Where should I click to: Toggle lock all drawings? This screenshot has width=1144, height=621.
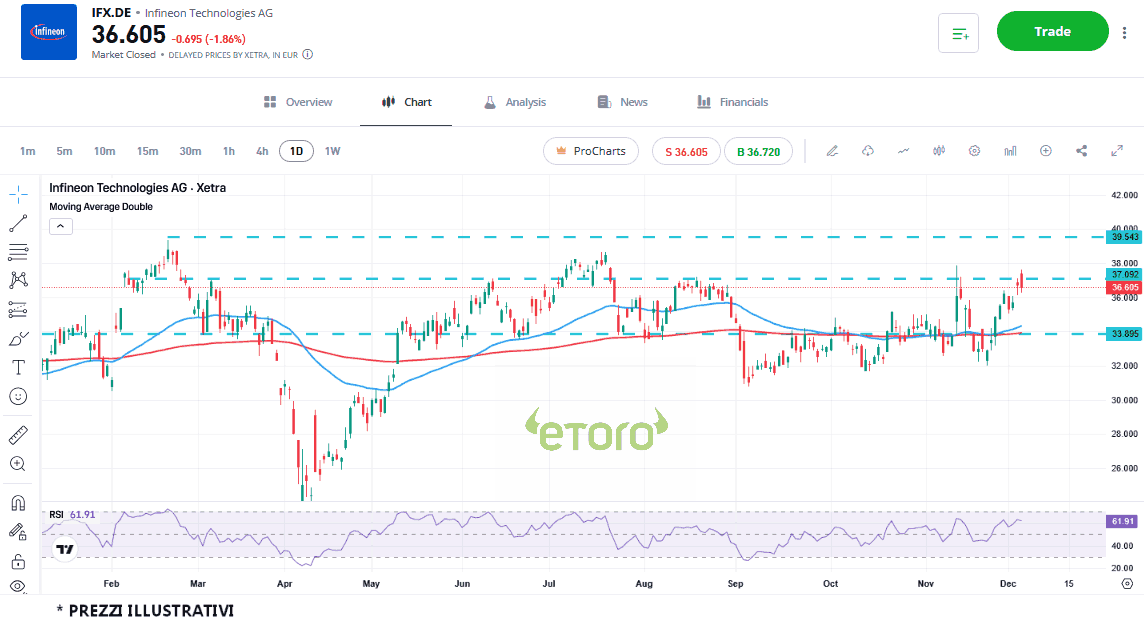tap(18, 560)
